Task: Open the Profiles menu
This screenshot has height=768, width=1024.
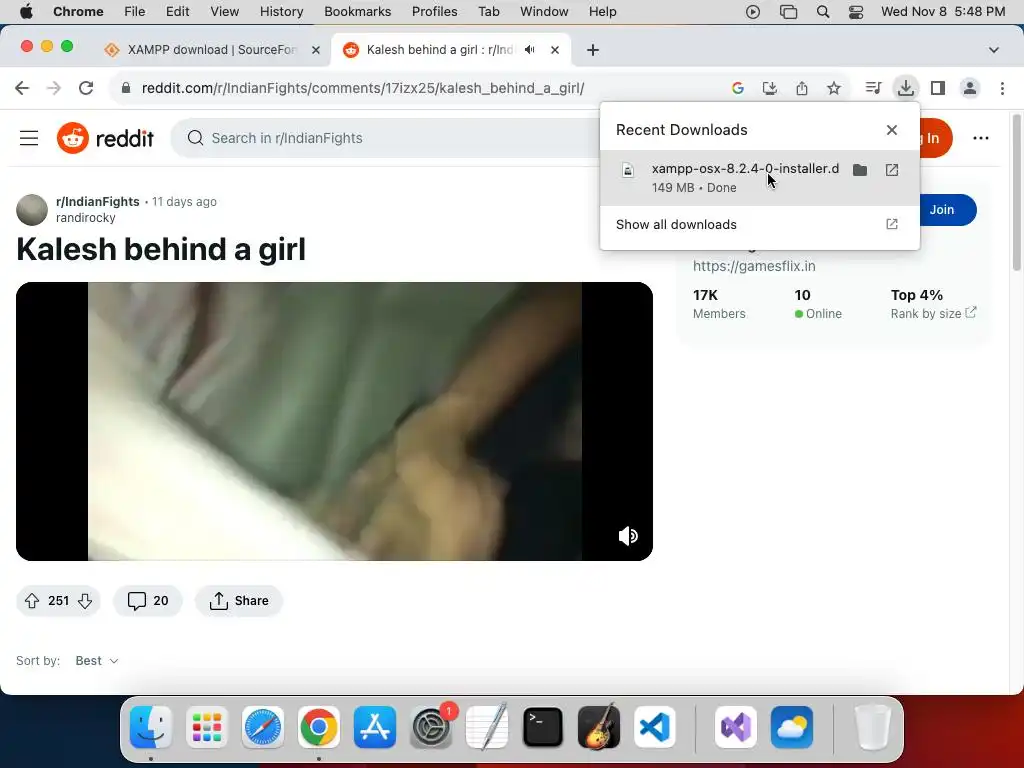Action: click(x=434, y=12)
